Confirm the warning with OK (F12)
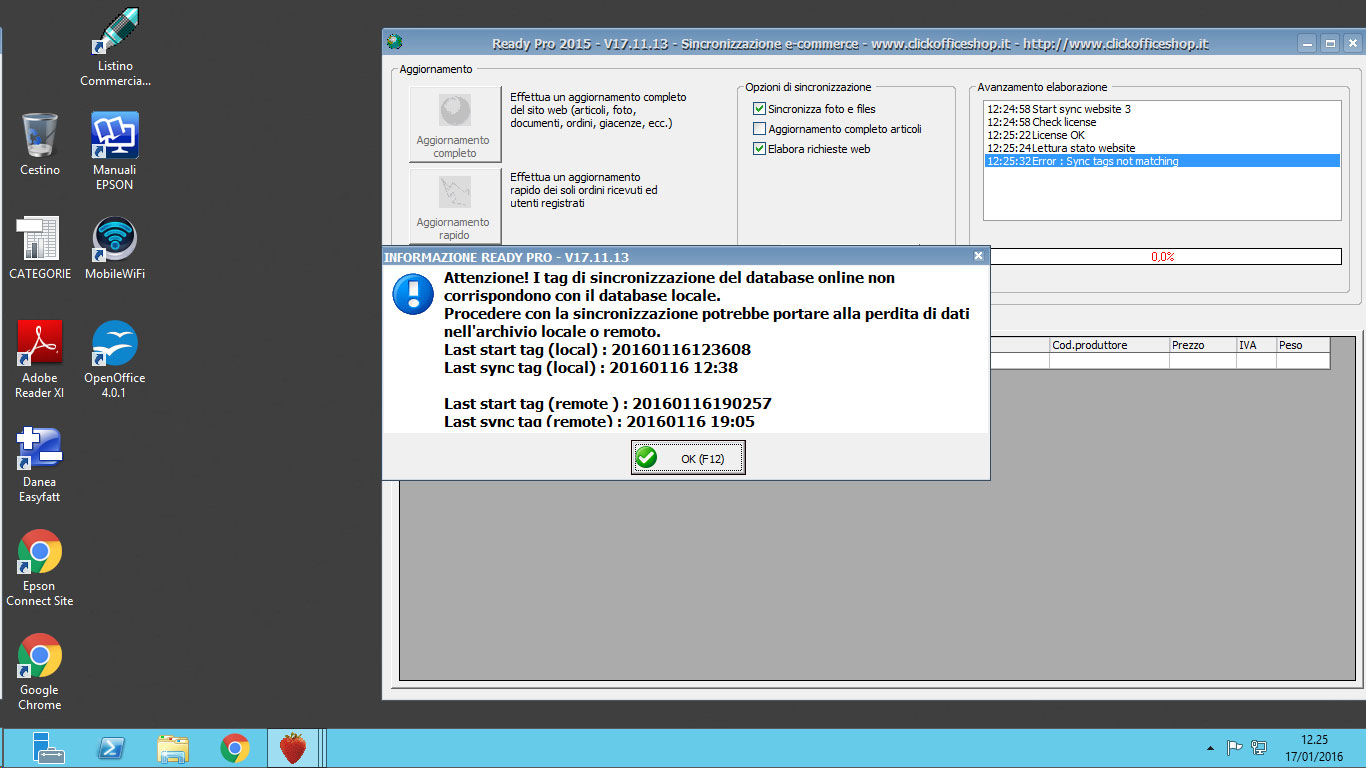This screenshot has height=768, width=1366. tap(688, 458)
